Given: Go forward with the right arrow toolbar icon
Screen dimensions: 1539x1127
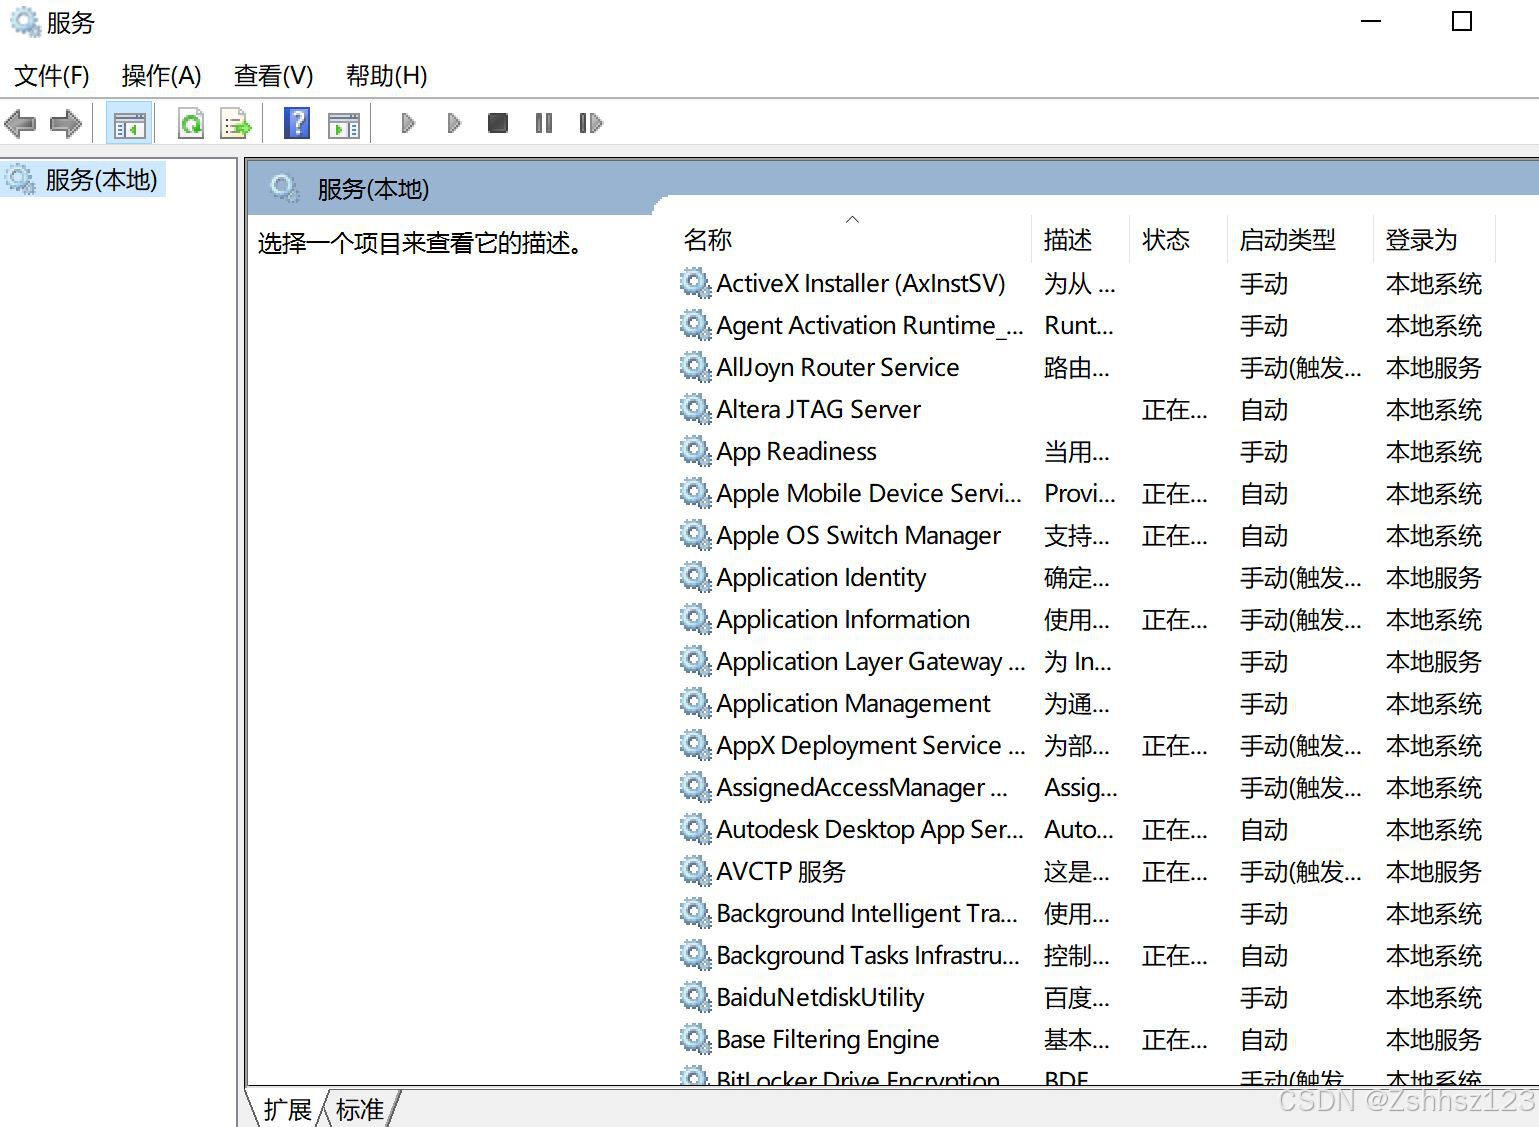Looking at the screenshot, I should tap(66, 124).
